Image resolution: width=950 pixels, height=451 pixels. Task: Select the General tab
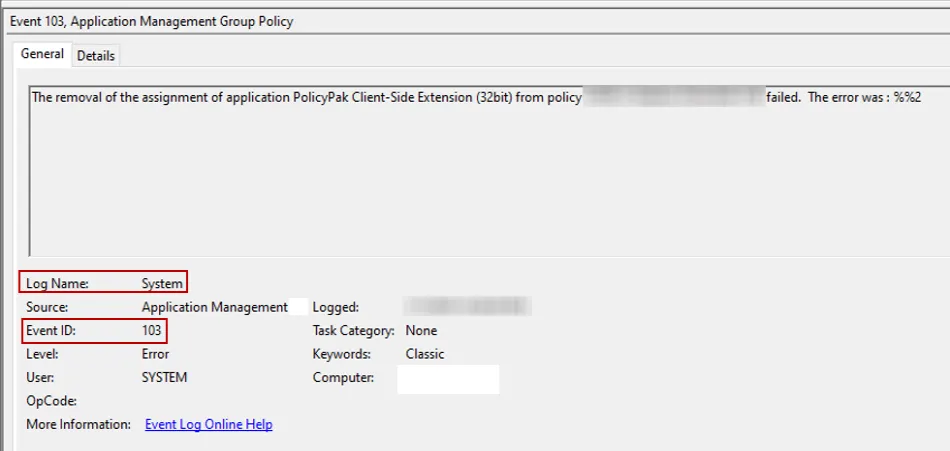click(42, 54)
